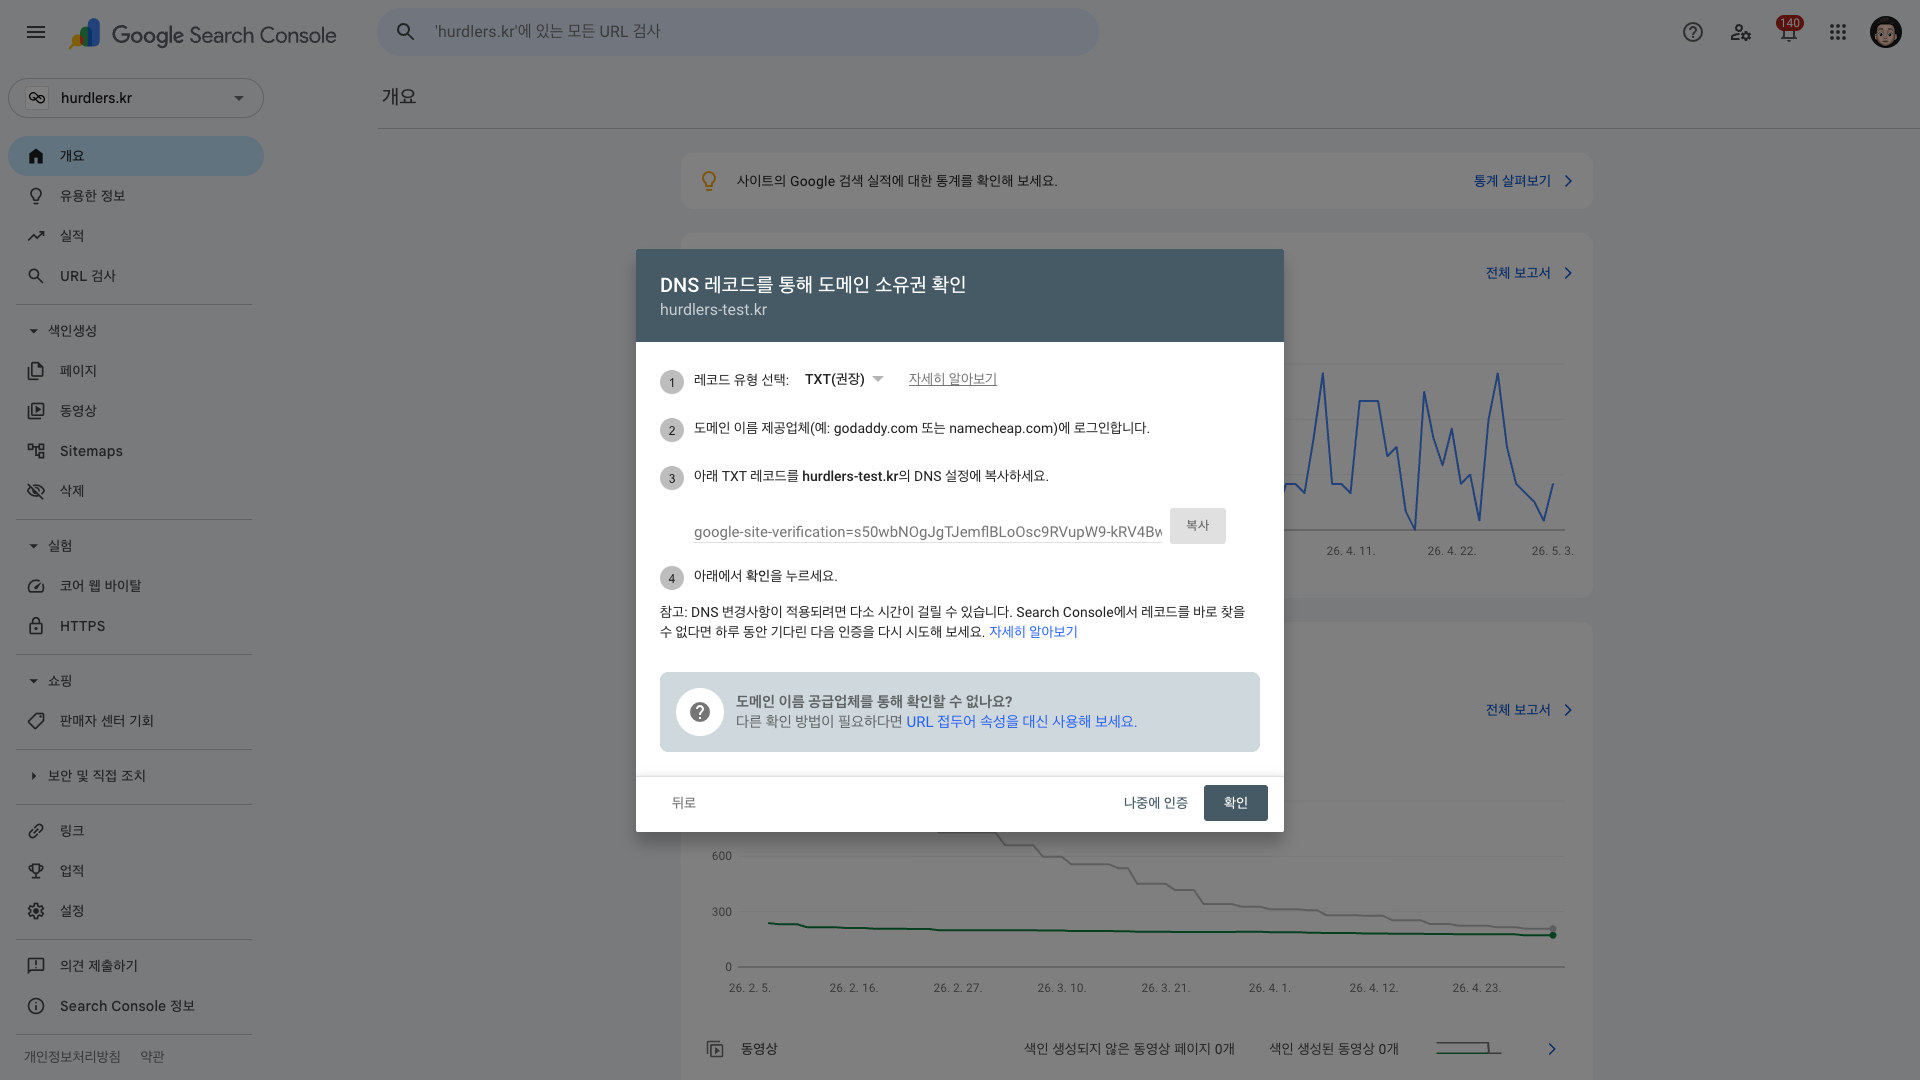Screen dimensions: 1920x1080
Task: Select 코어 웹 바이탈 in the sidebar
Action: coord(136,586)
